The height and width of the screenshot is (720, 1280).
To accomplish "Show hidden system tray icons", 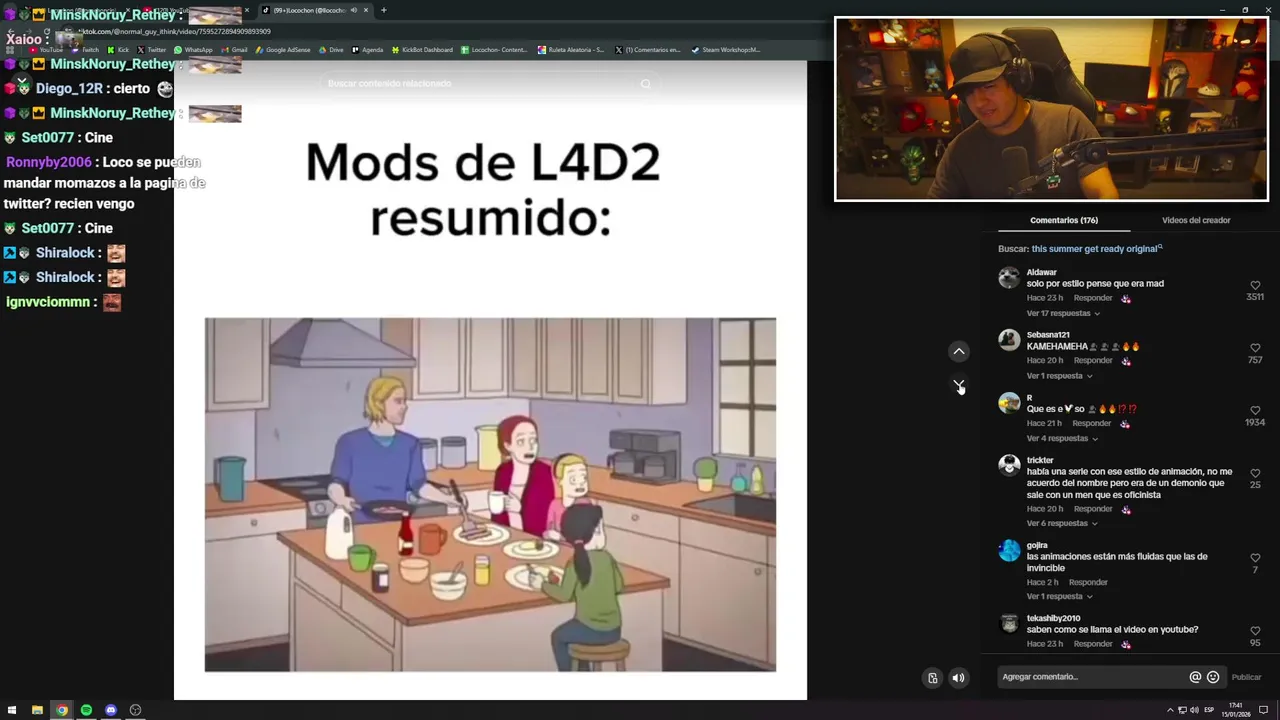I will (x=1170, y=710).
